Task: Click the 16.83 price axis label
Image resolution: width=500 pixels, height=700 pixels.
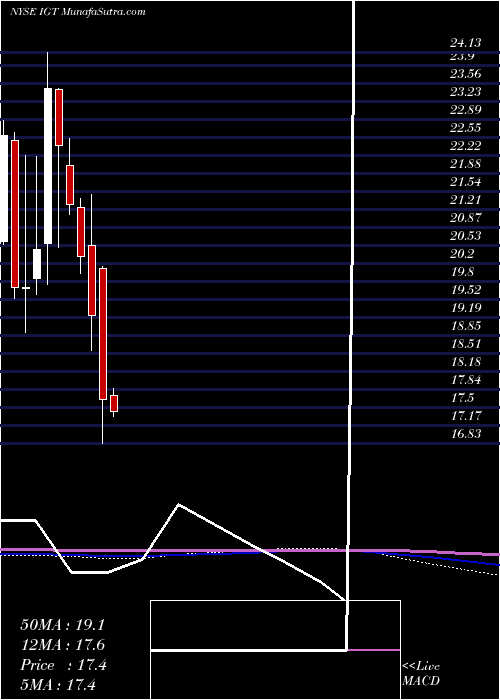Action: tap(466, 433)
